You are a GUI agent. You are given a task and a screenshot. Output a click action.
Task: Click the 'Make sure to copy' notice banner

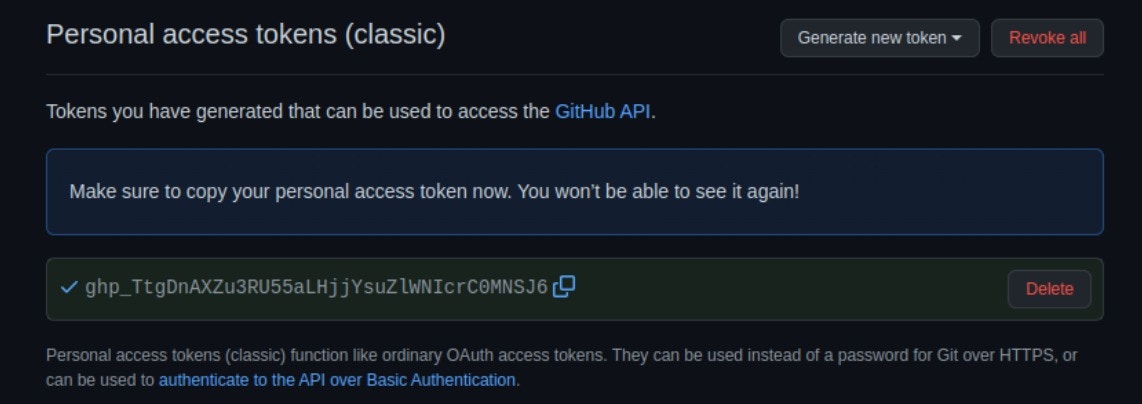click(x=575, y=192)
